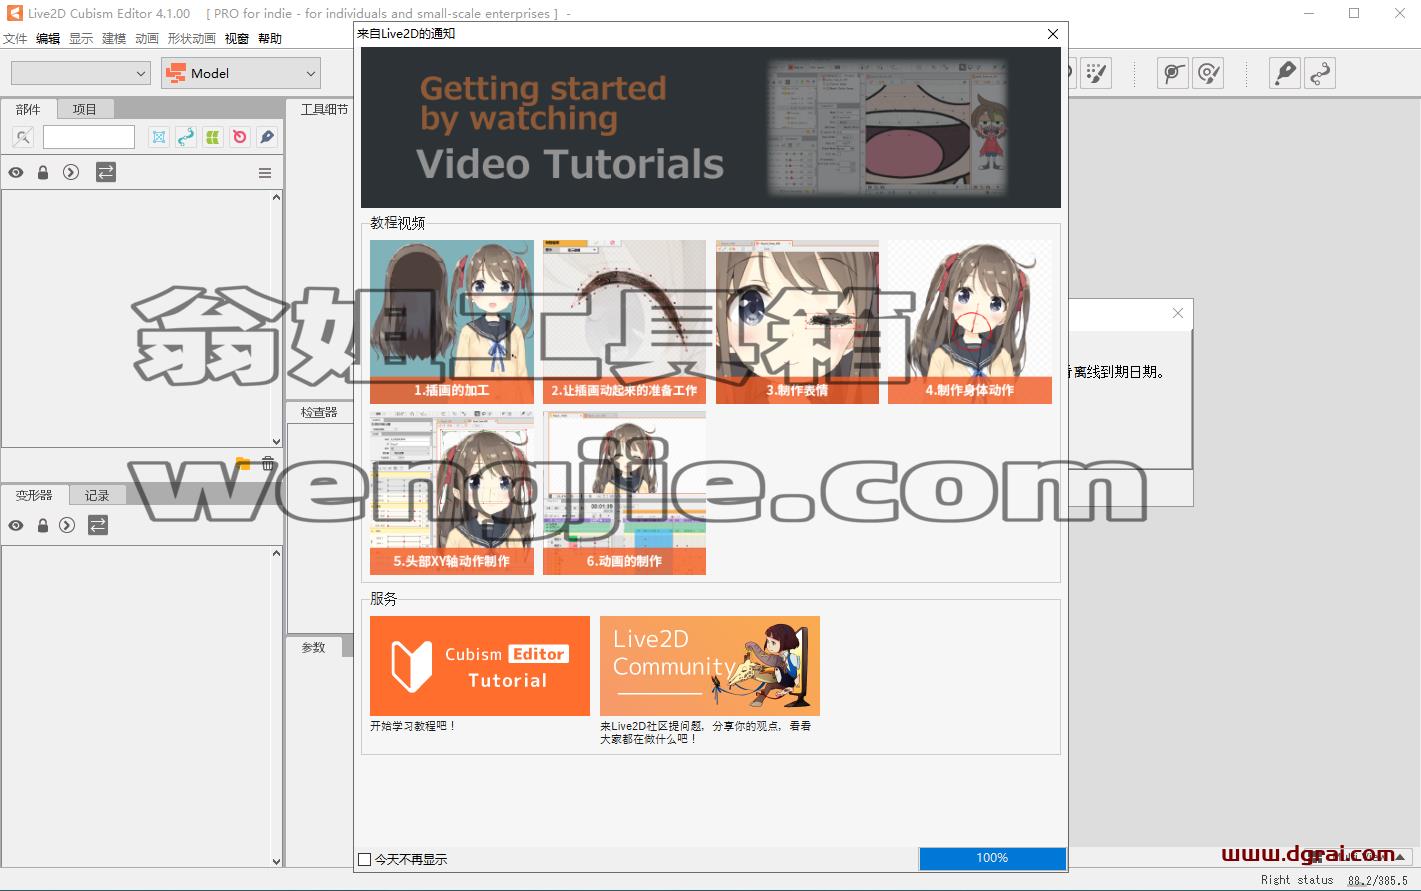The height and width of the screenshot is (891, 1421).
Task: Switch to the 项目 tab
Action: pyautogui.click(x=85, y=109)
